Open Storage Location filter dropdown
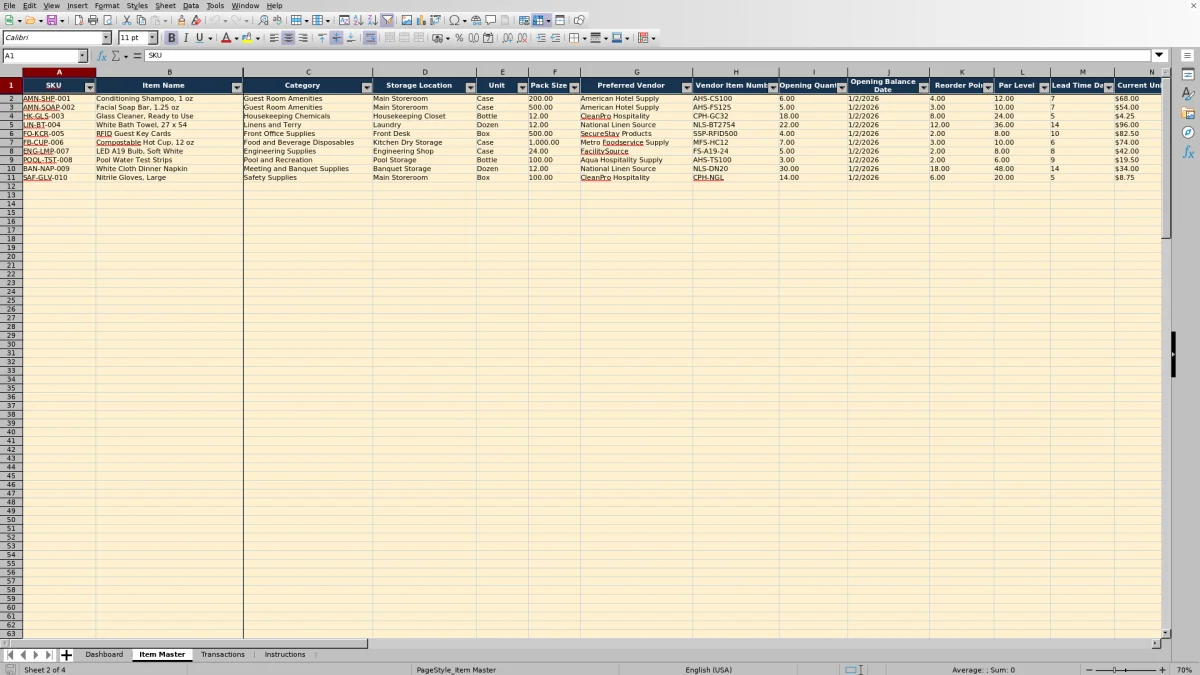 [471, 88]
